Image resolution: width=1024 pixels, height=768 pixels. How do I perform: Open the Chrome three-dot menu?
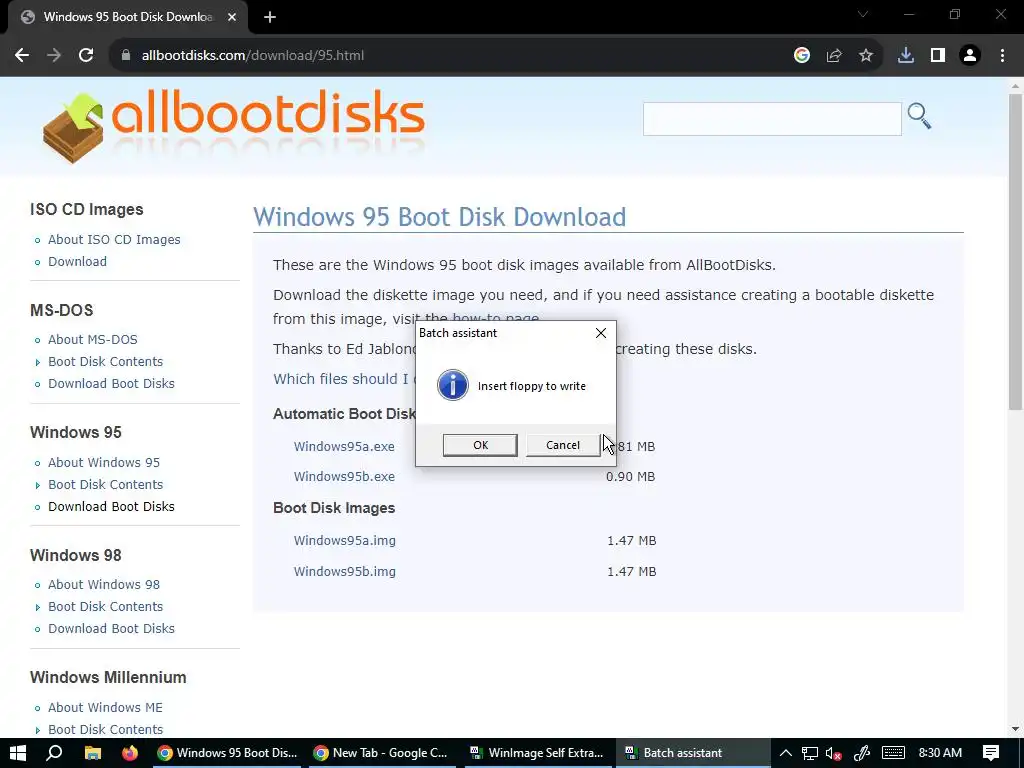pyautogui.click(x=1002, y=56)
